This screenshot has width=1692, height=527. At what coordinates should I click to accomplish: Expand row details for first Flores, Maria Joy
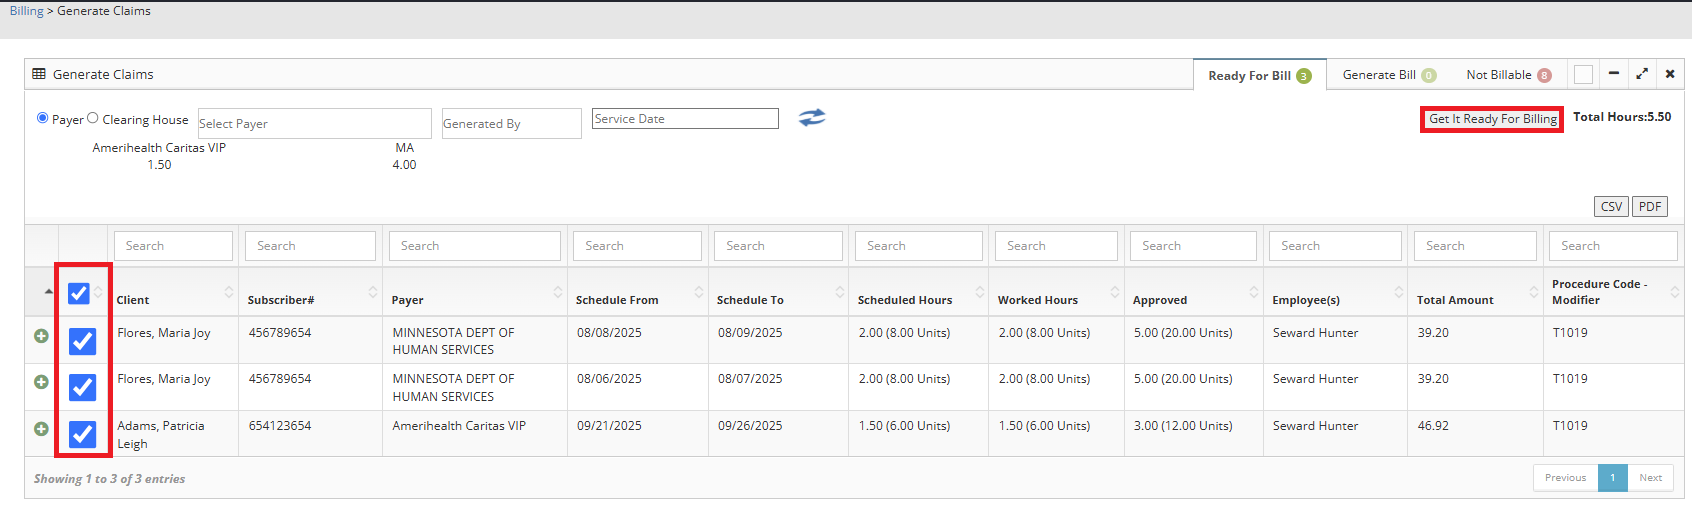click(x=41, y=336)
